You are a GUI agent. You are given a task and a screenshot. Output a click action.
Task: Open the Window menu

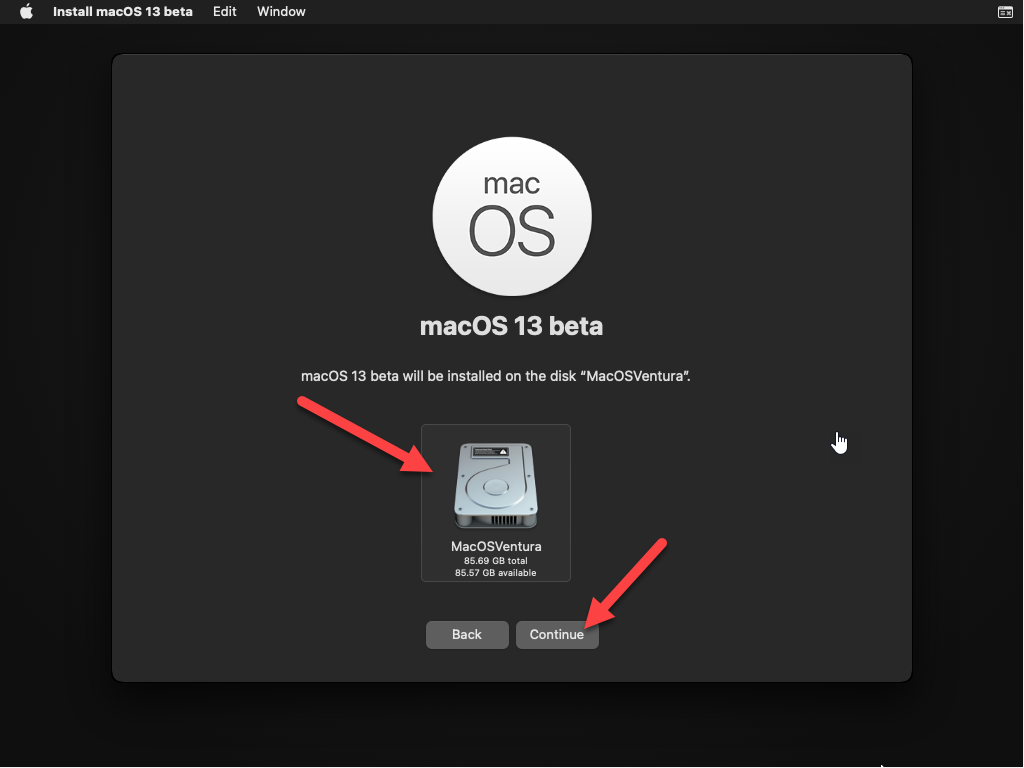281,12
